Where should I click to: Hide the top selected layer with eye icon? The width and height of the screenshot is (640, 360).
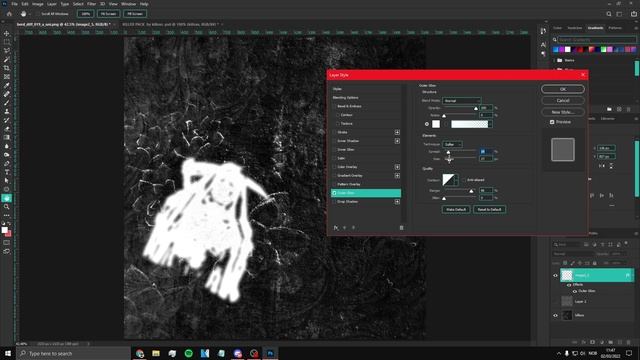point(555,276)
